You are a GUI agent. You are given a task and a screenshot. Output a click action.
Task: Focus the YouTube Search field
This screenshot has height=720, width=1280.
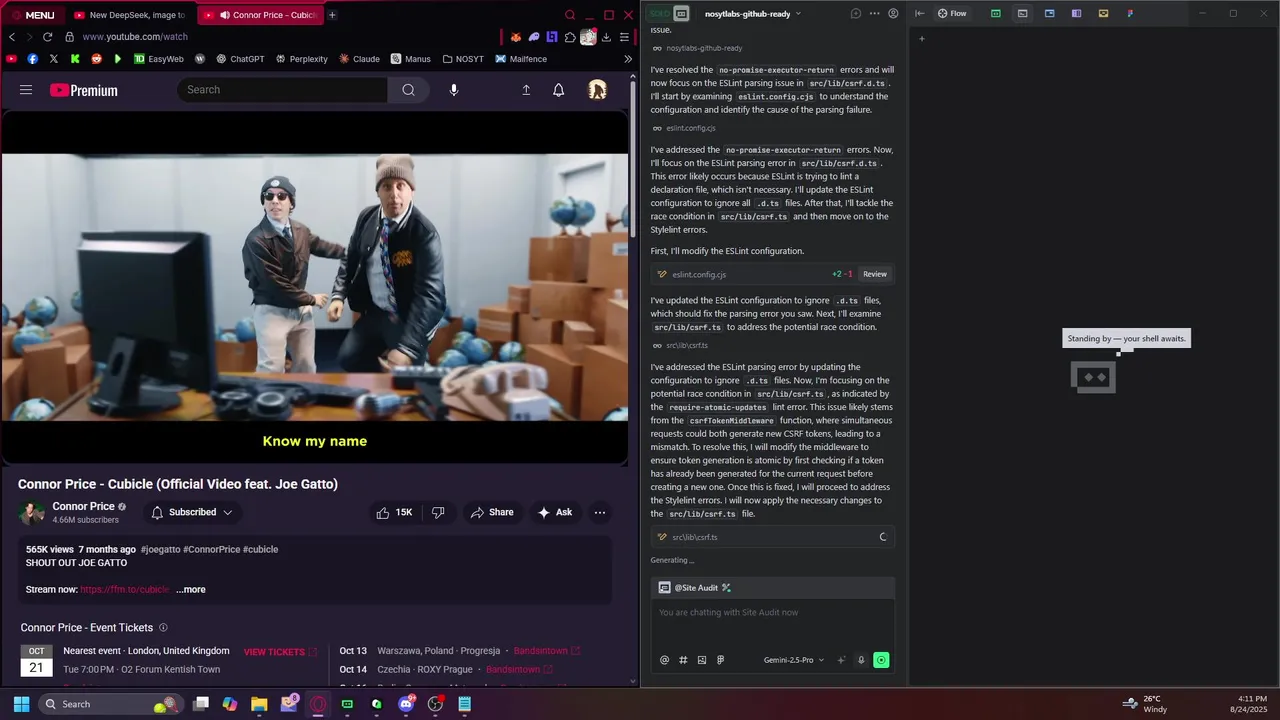tap(283, 90)
